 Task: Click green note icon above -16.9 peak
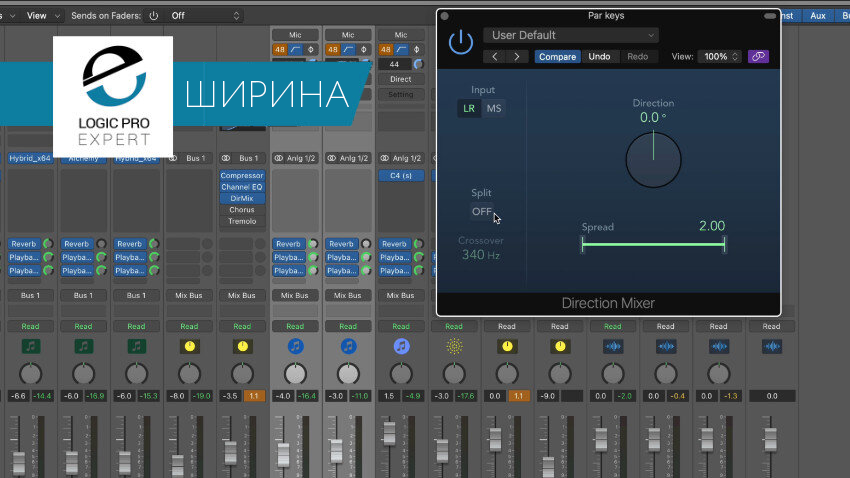pyautogui.click(x=83, y=346)
